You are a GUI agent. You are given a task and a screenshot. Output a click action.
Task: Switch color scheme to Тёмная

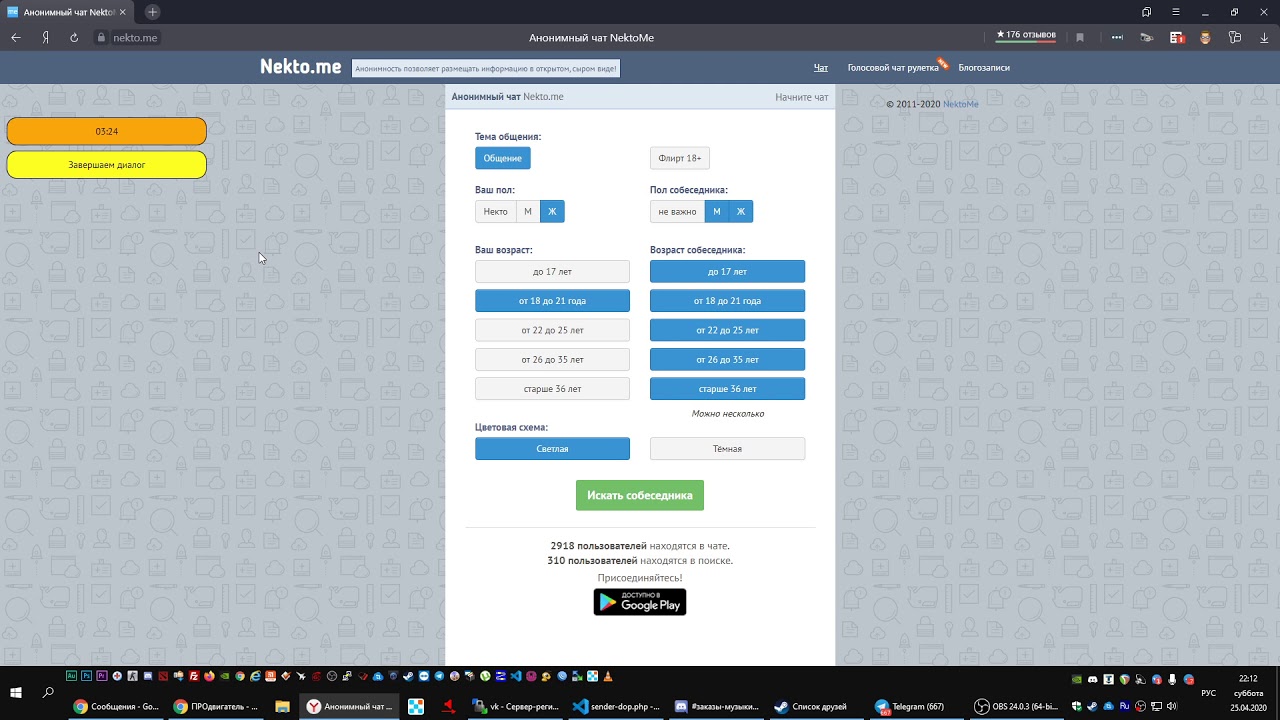(727, 448)
